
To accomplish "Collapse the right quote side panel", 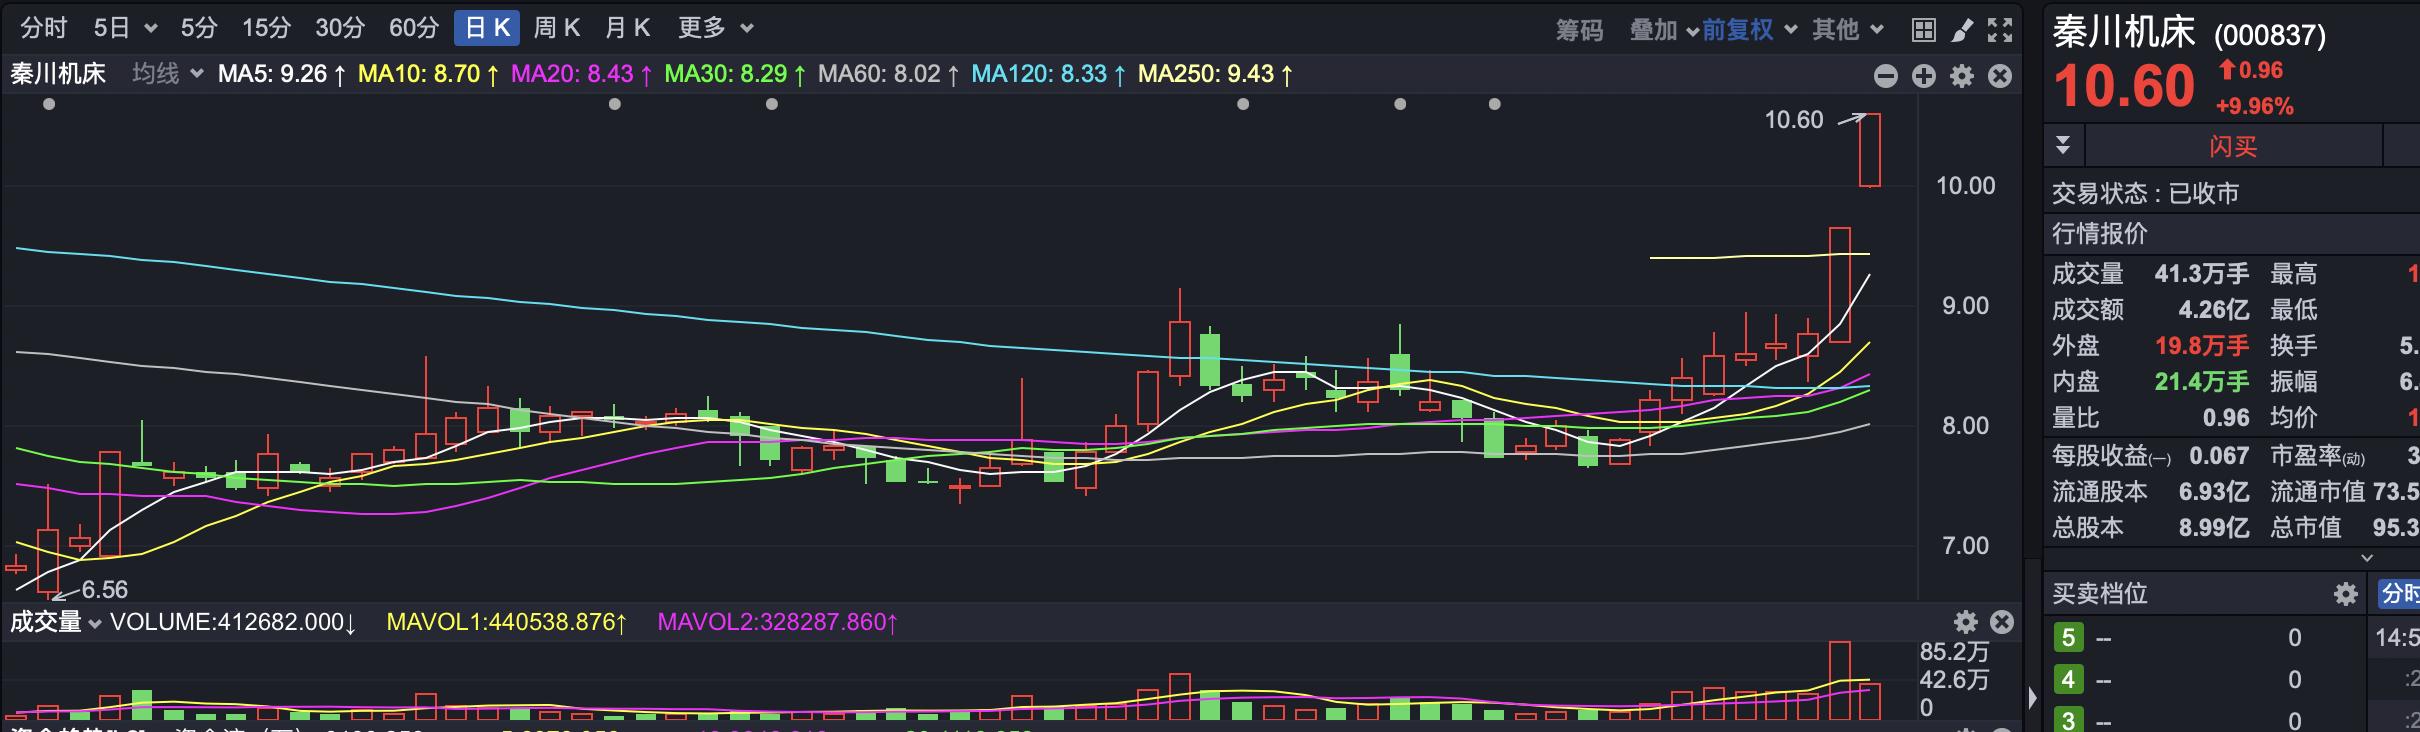I will click(2032, 698).
